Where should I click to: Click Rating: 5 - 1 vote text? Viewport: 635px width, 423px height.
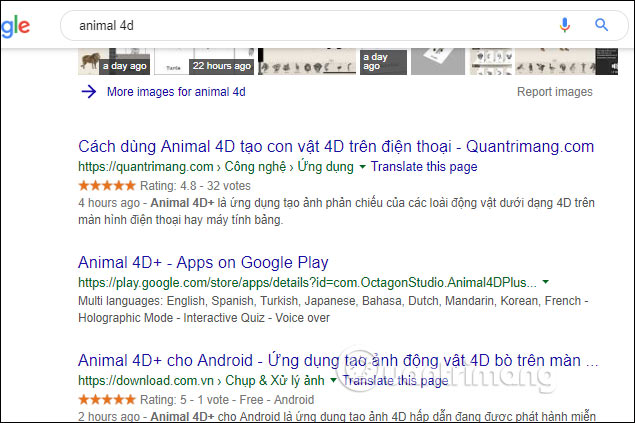pyautogui.click(x=184, y=400)
